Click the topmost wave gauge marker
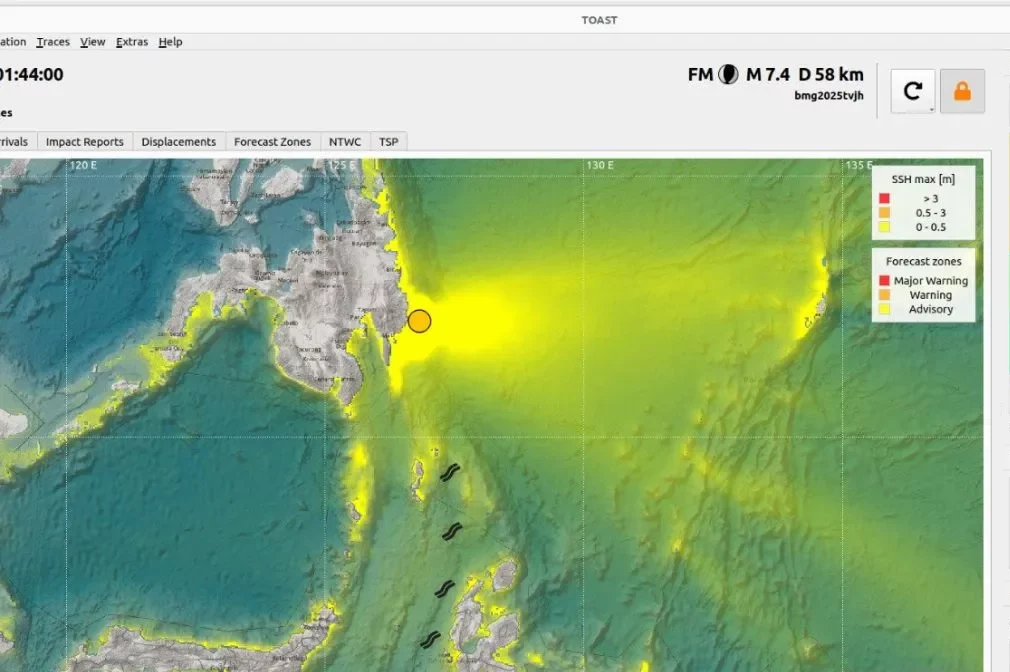The height and width of the screenshot is (672, 1010). (x=450, y=473)
